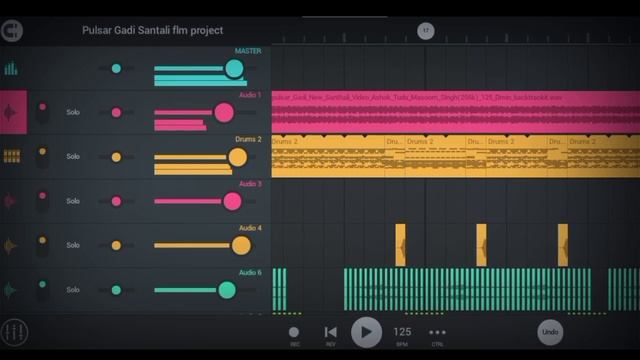Click the Audio 1 track name label

[x=250, y=95]
